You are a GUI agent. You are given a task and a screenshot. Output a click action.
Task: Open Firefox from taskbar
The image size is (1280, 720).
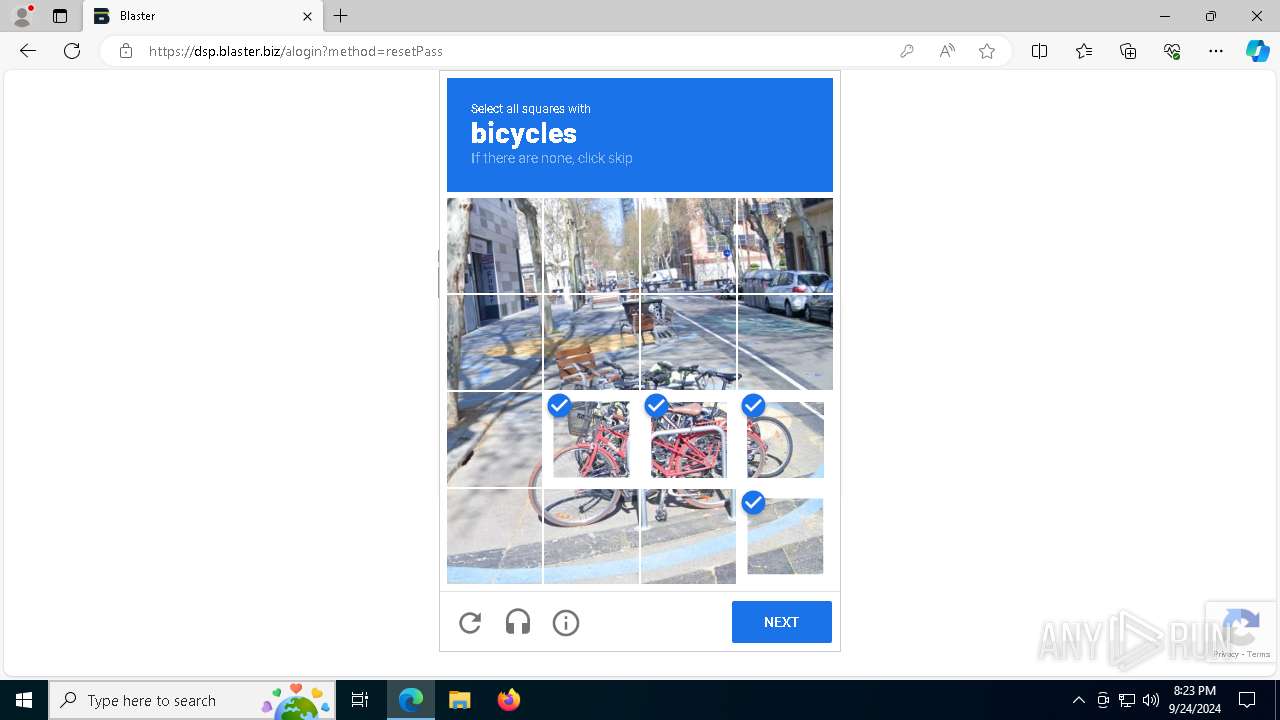508,700
